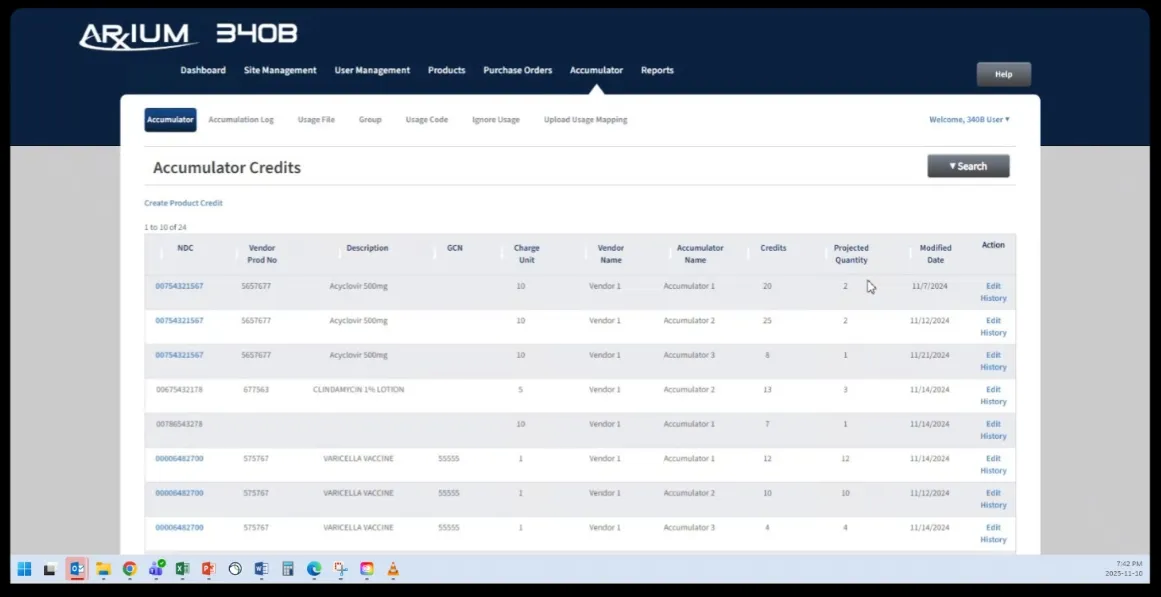Click the Create Product Credit link
Screen dimensions: 1161x597
pyautogui.click(x=183, y=203)
